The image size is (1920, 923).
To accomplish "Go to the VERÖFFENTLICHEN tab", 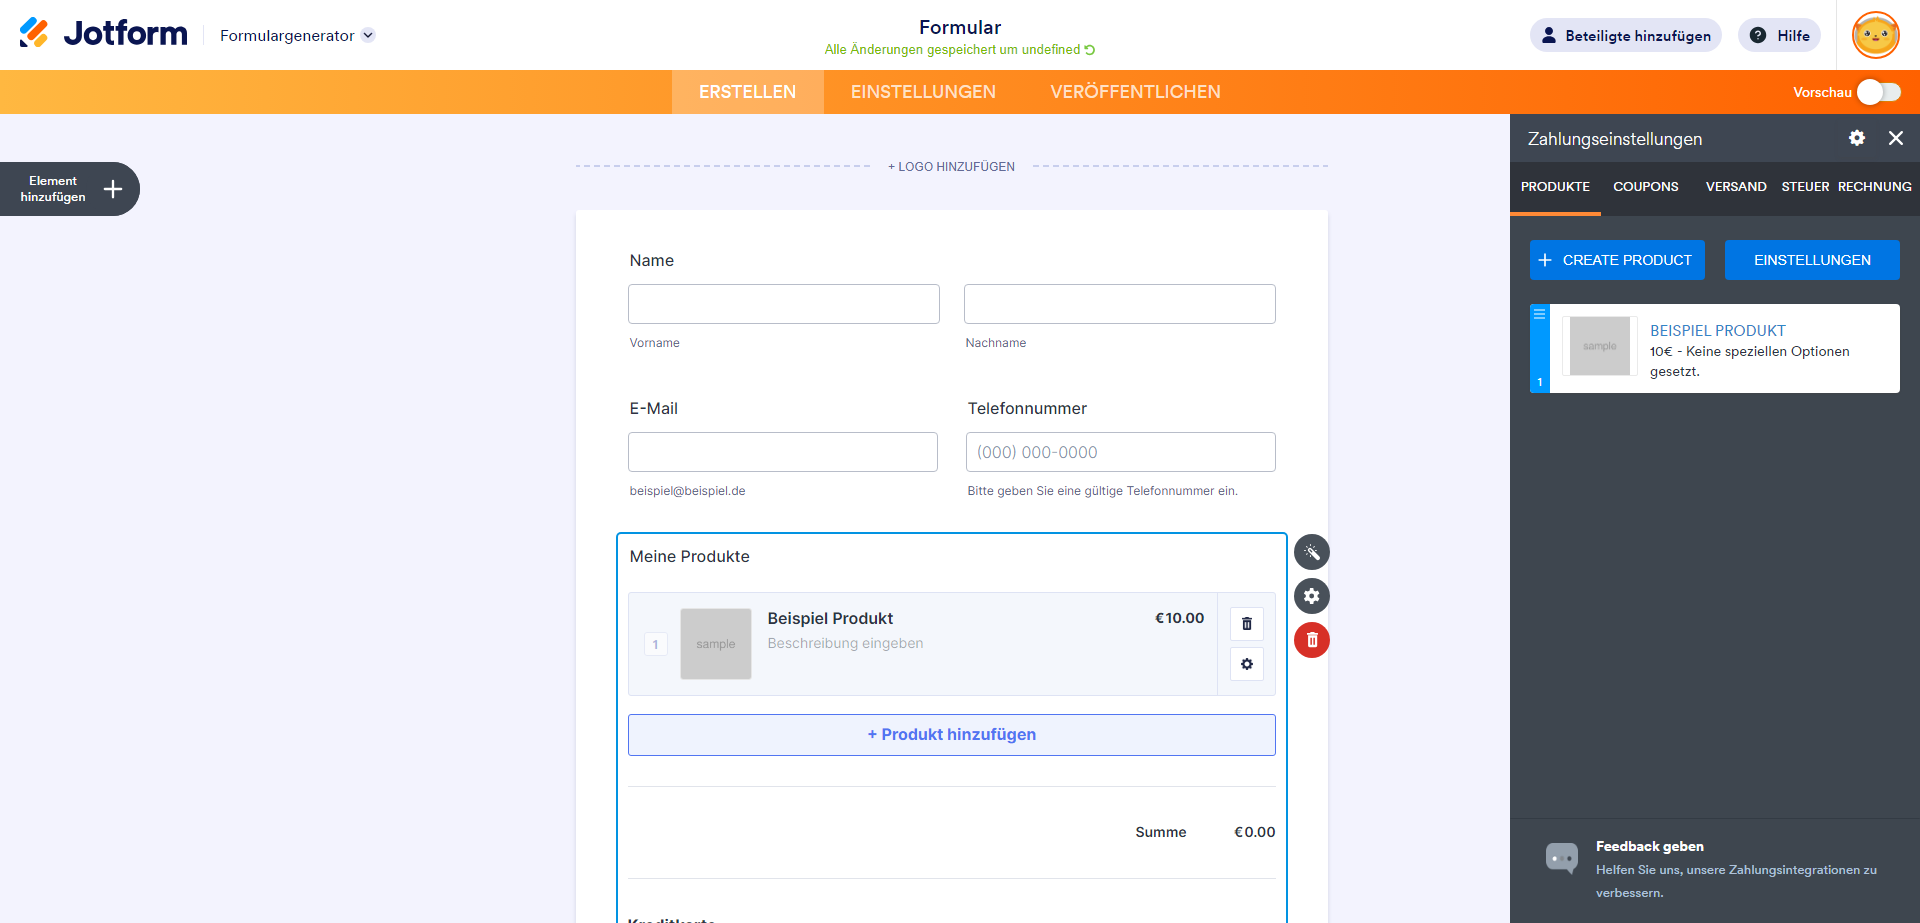I will [1134, 92].
